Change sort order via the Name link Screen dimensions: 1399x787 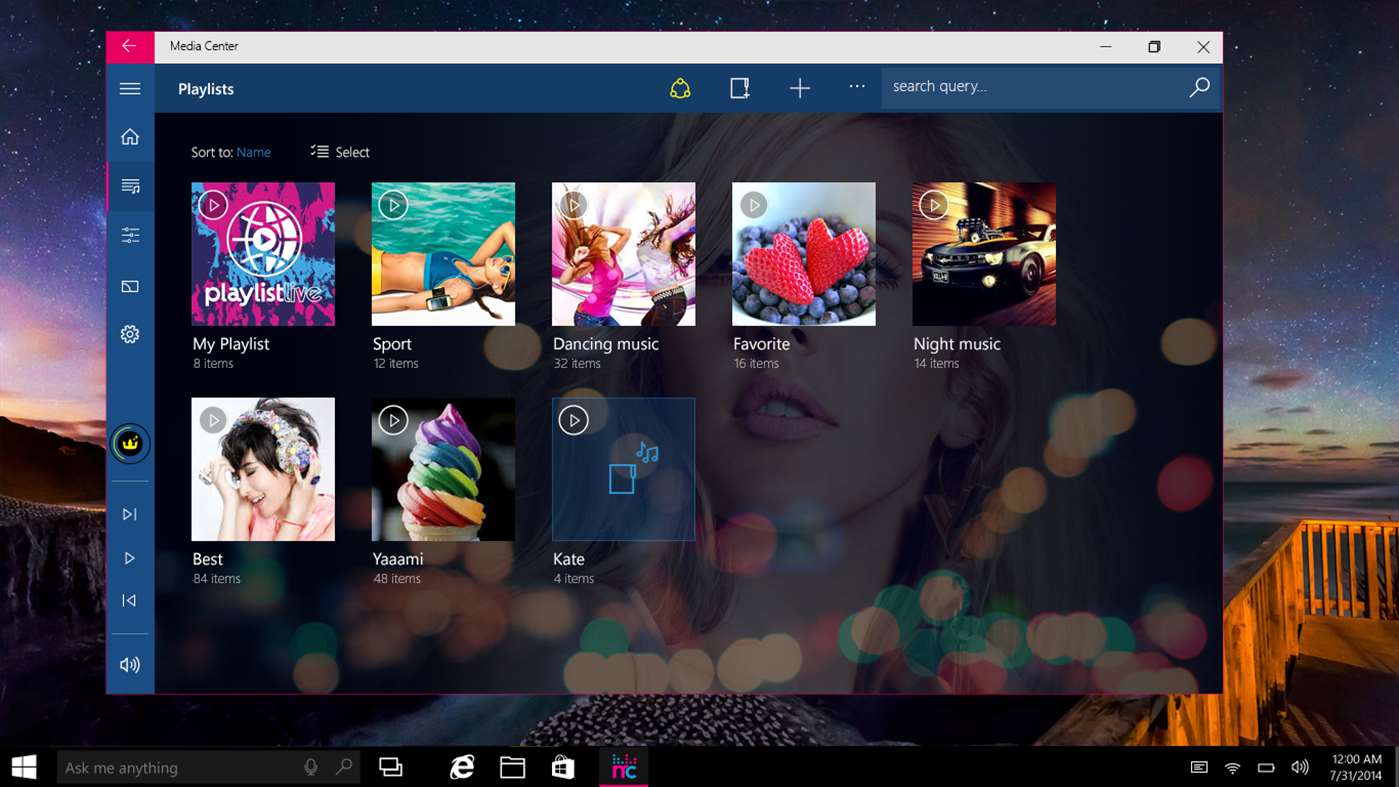(x=253, y=152)
